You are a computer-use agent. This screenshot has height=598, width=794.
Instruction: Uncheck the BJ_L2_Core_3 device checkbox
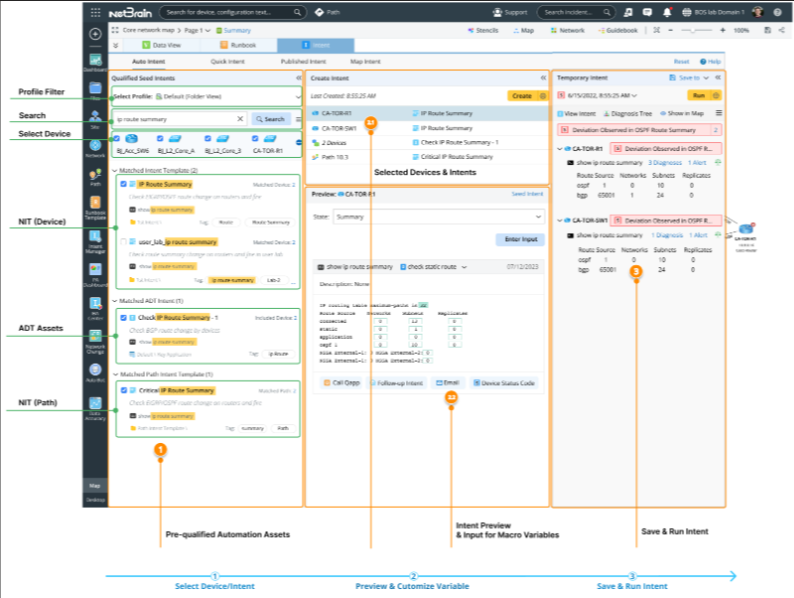point(208,138)
